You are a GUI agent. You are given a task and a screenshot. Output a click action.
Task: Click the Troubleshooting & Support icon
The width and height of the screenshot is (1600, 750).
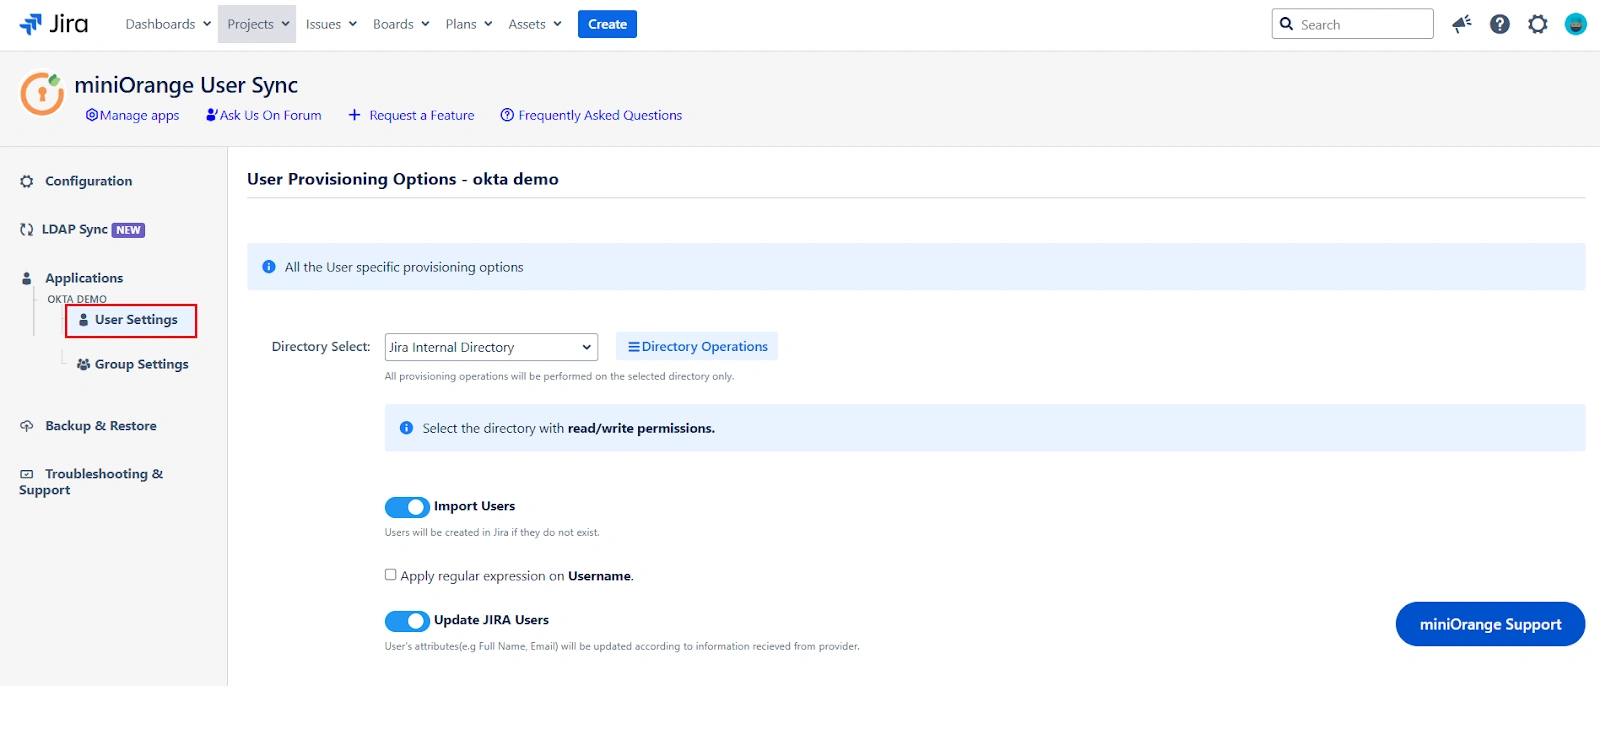pyautogui.click(x=27, y=474)
